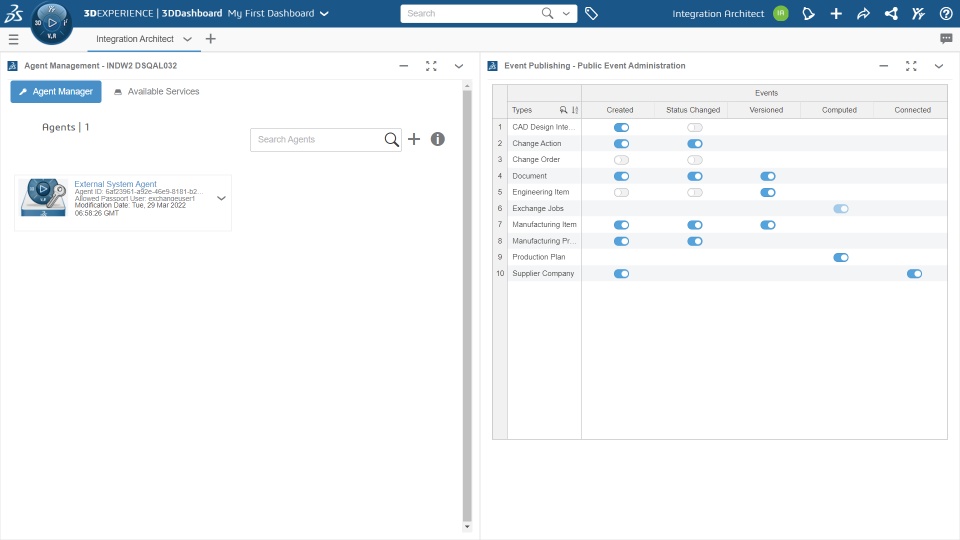This screenshot has width=960, height=540.
Task: Switch to Available Services tab
Action: click(157, 91)
